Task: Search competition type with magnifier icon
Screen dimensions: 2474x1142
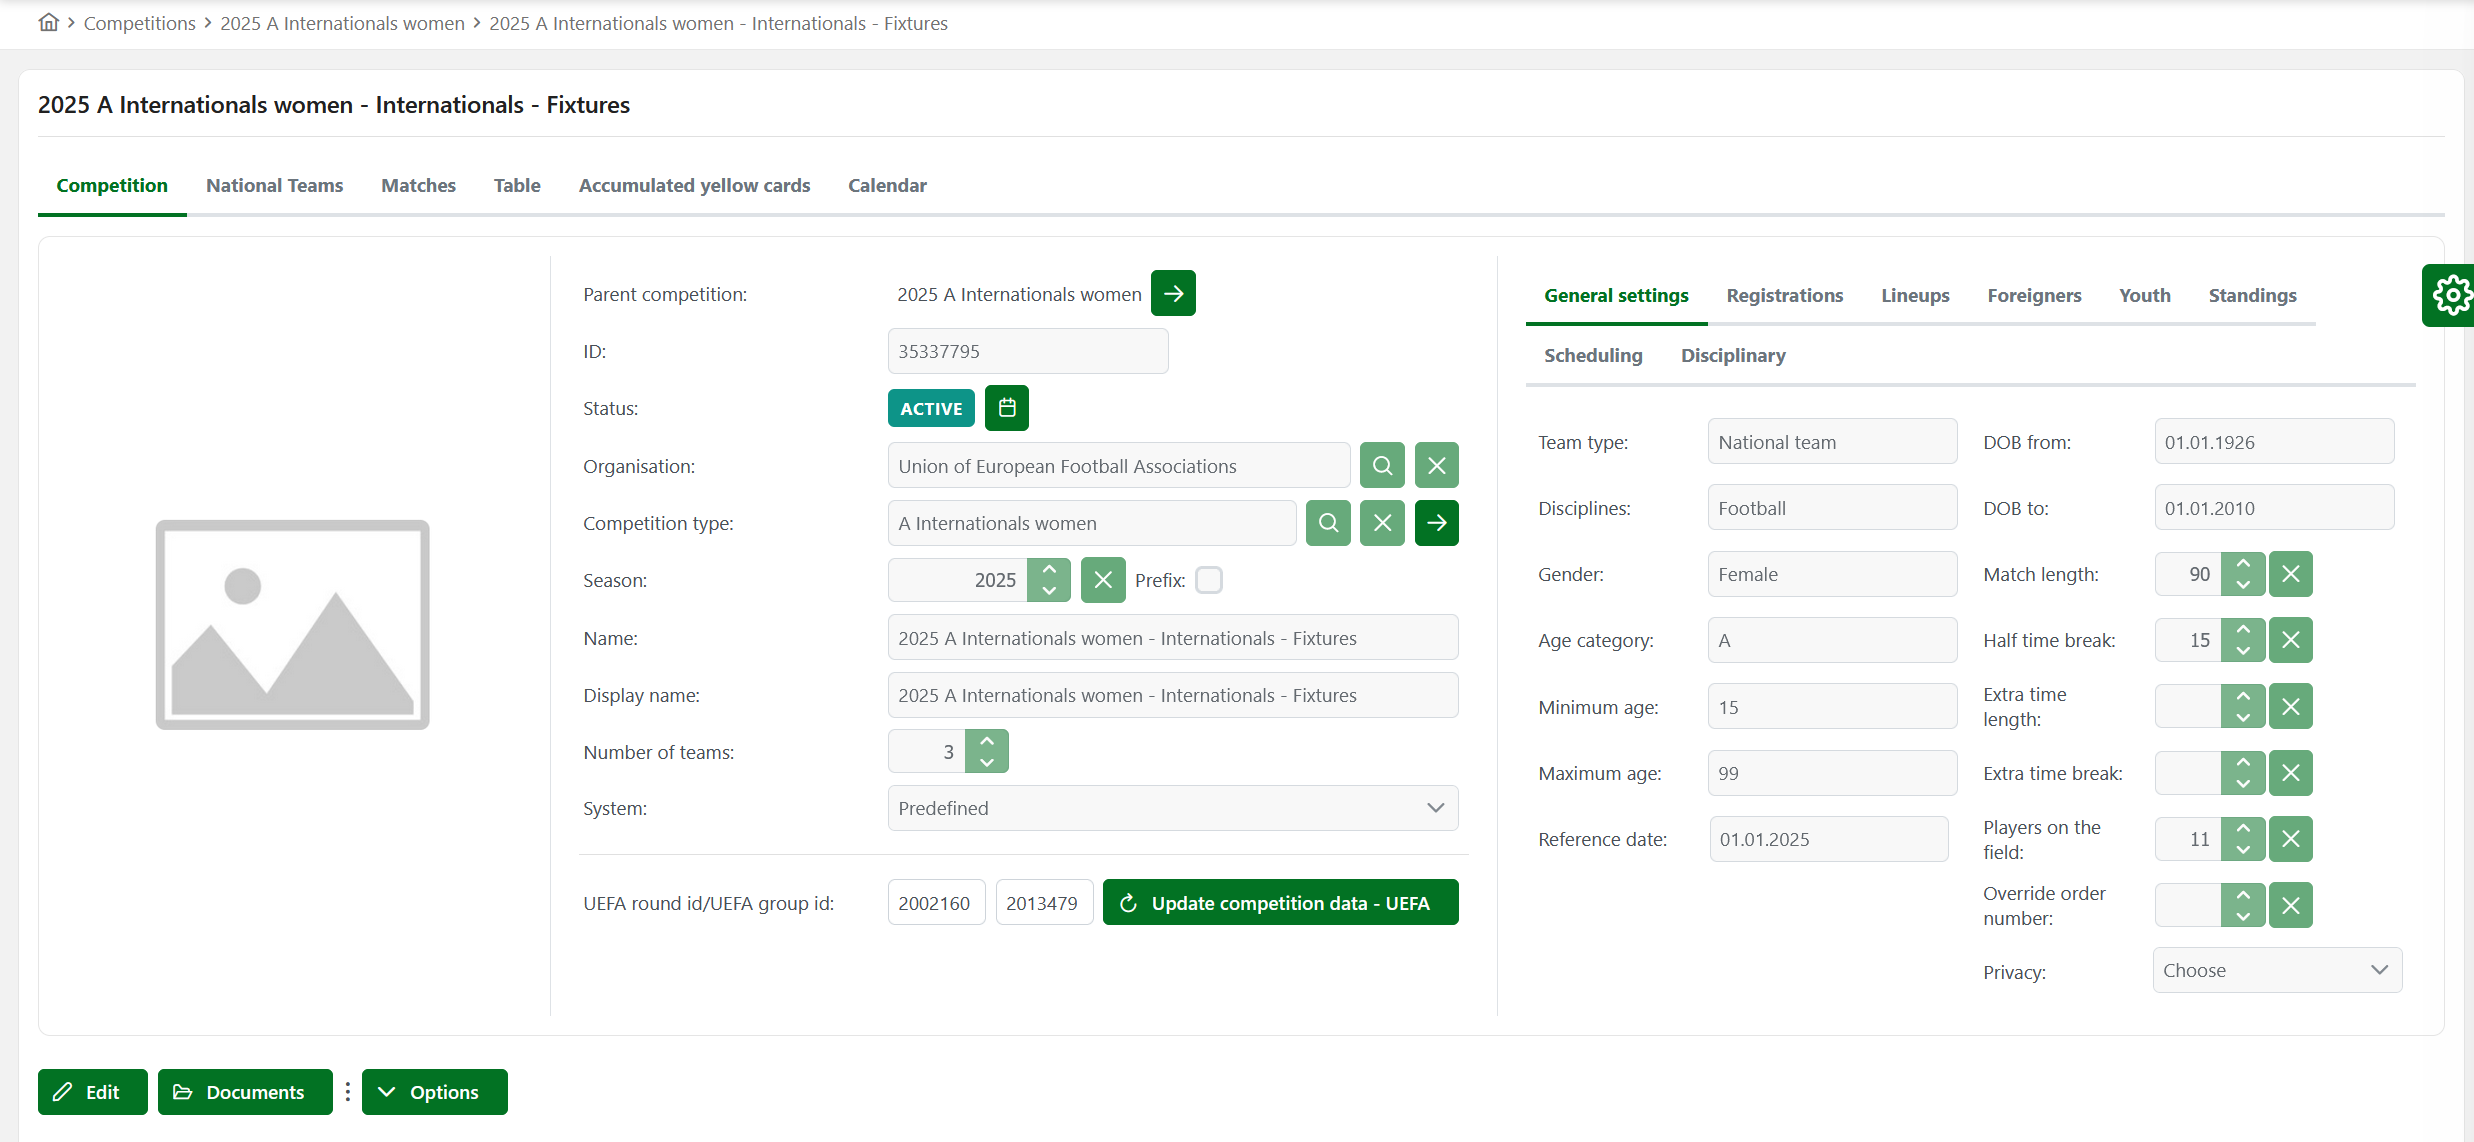Action: click(x=1328, y=522)
